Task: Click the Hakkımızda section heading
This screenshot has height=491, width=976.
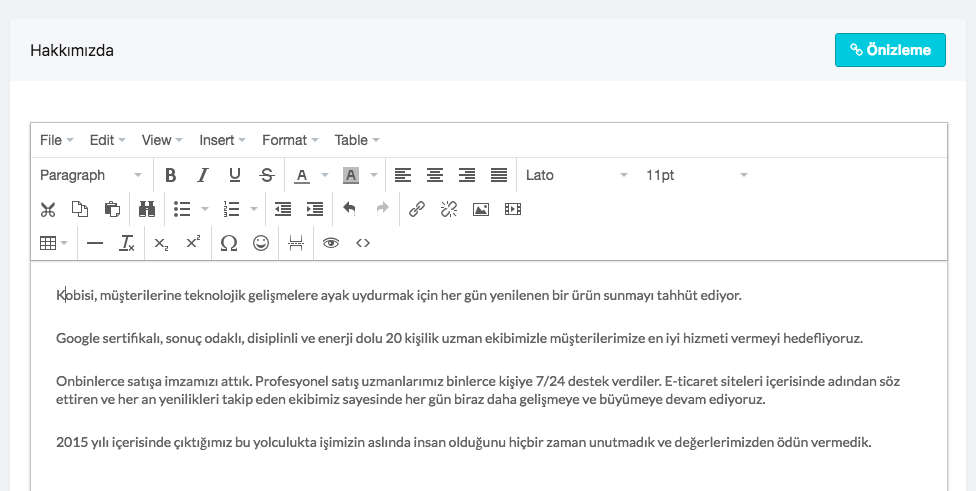Action: (x=72, y=50)
